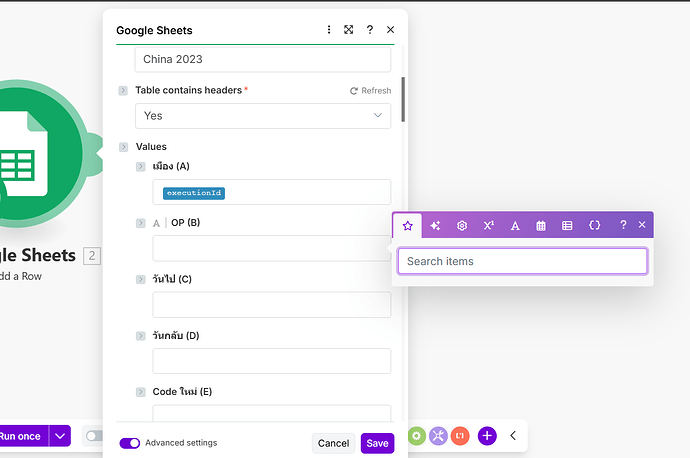The image size is (690, 458).
Task: Switch to the Date and time functions tab
Action: point(541,225)
